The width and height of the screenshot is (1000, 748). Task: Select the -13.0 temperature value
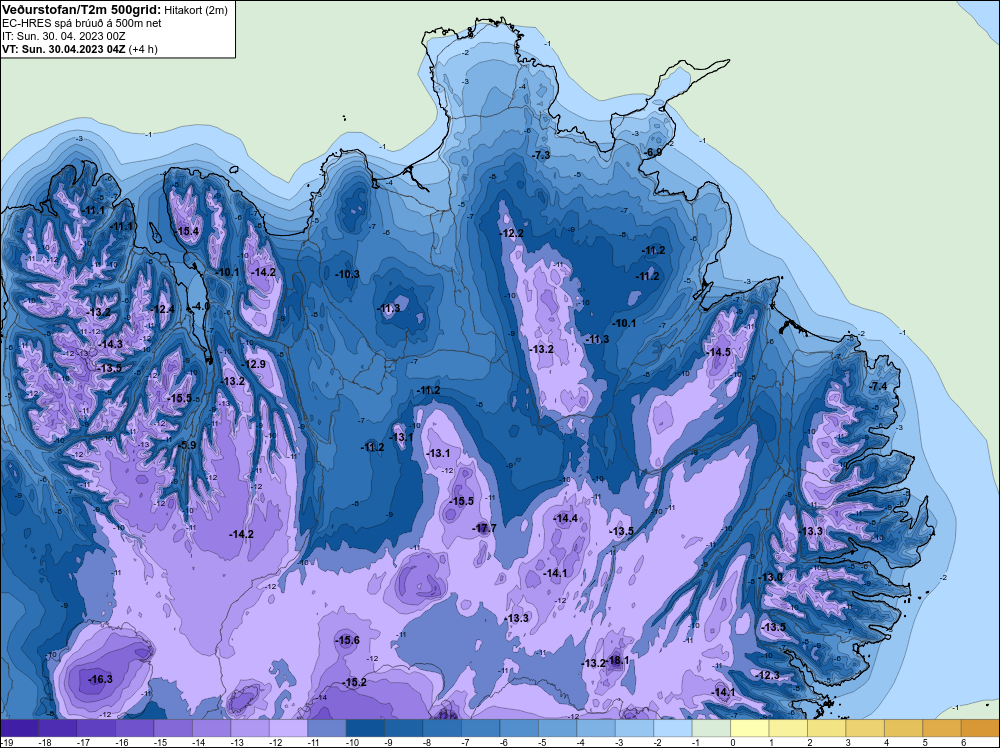pos(770,577)
